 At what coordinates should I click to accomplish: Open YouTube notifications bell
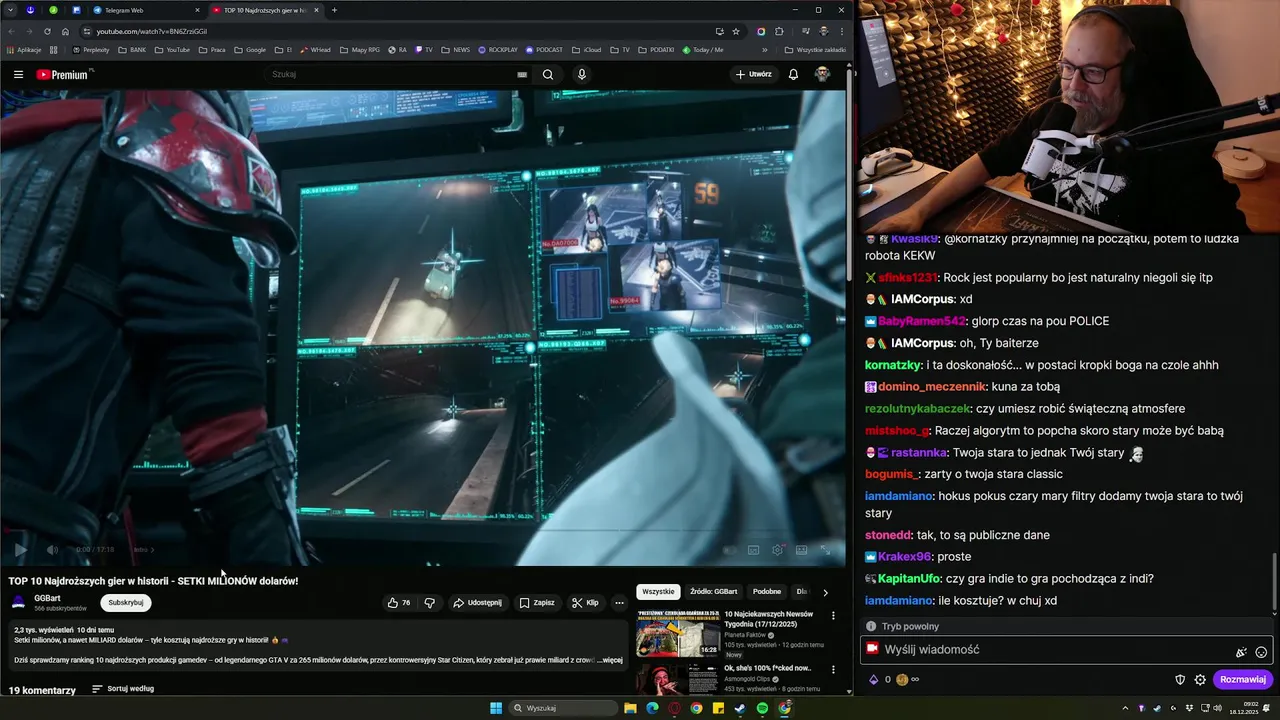793,74
